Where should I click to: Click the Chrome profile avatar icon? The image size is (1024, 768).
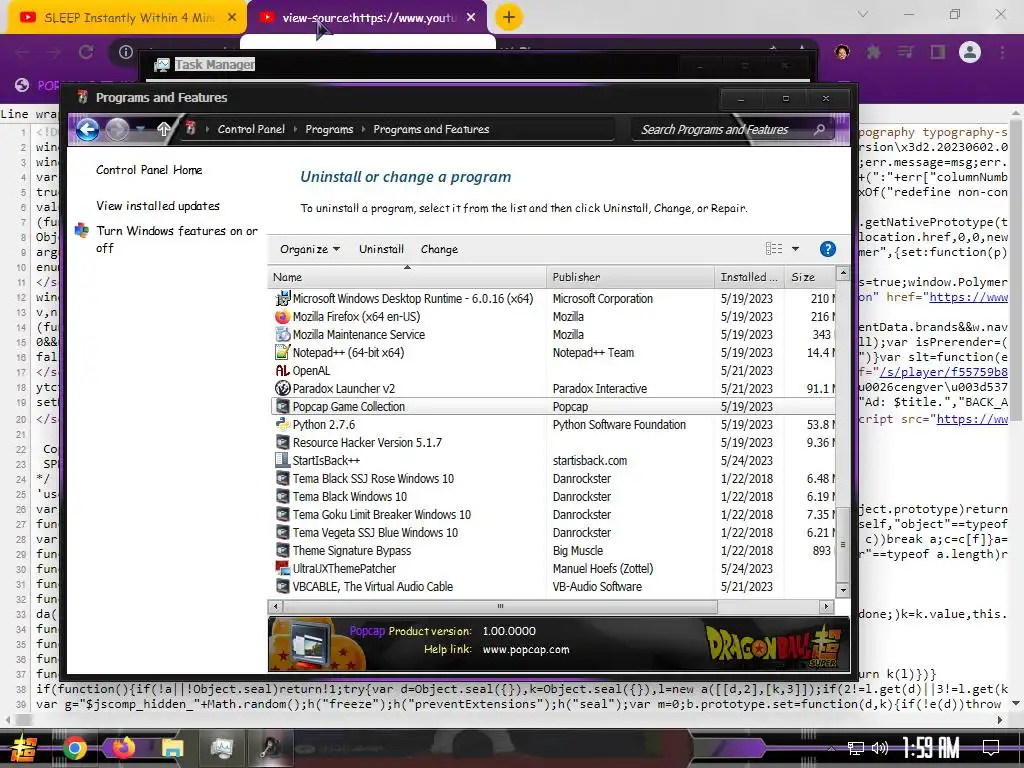coord(970,52)
